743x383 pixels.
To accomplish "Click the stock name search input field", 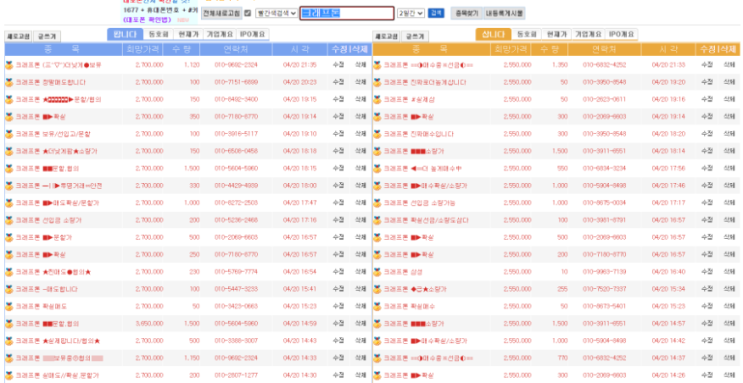I will [x=347, y=13].
